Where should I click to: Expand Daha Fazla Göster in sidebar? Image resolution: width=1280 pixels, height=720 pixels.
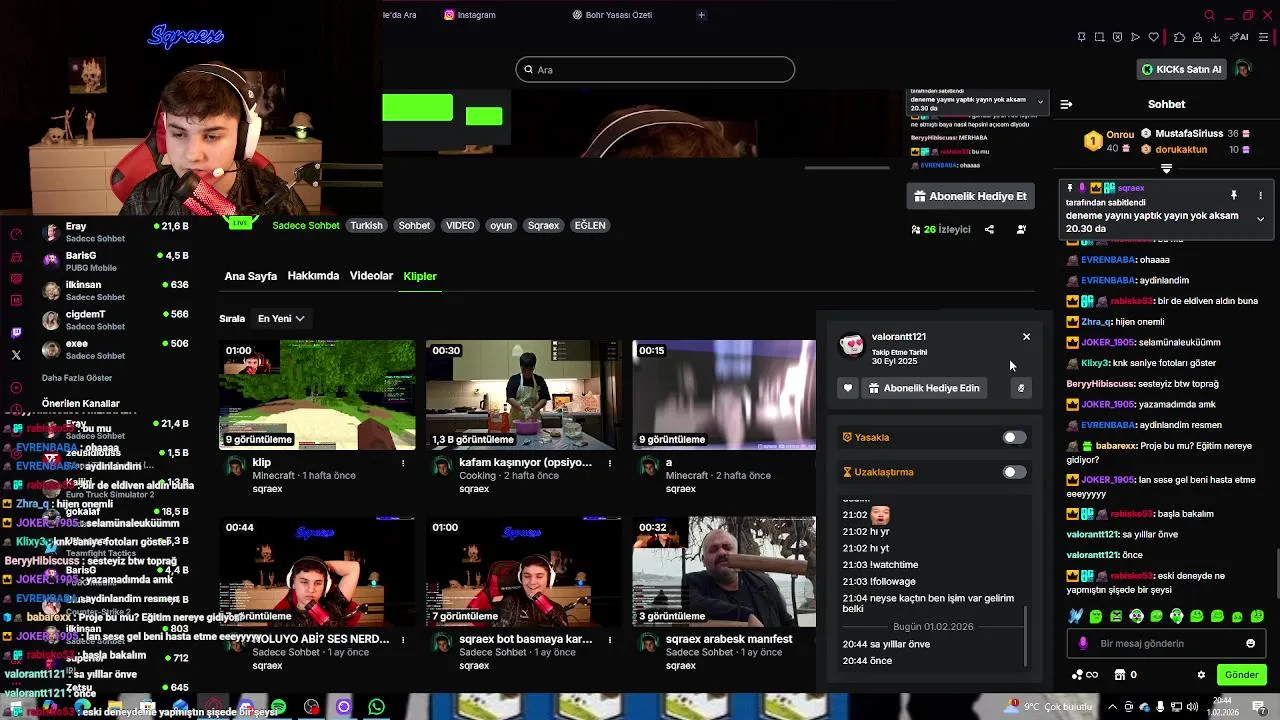point(77,378)
